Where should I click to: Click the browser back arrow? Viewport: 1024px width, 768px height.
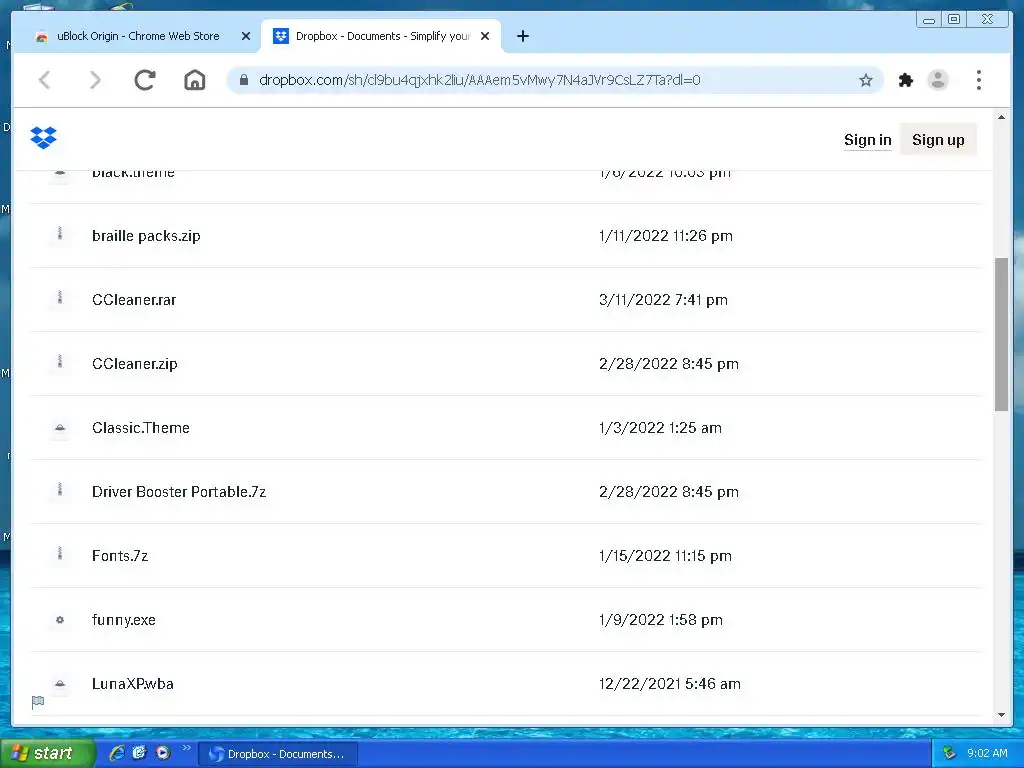tap(45, 80)
